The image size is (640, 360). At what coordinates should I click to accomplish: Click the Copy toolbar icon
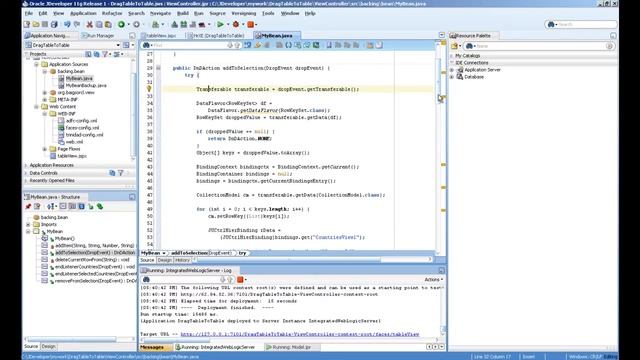point(99,24)
